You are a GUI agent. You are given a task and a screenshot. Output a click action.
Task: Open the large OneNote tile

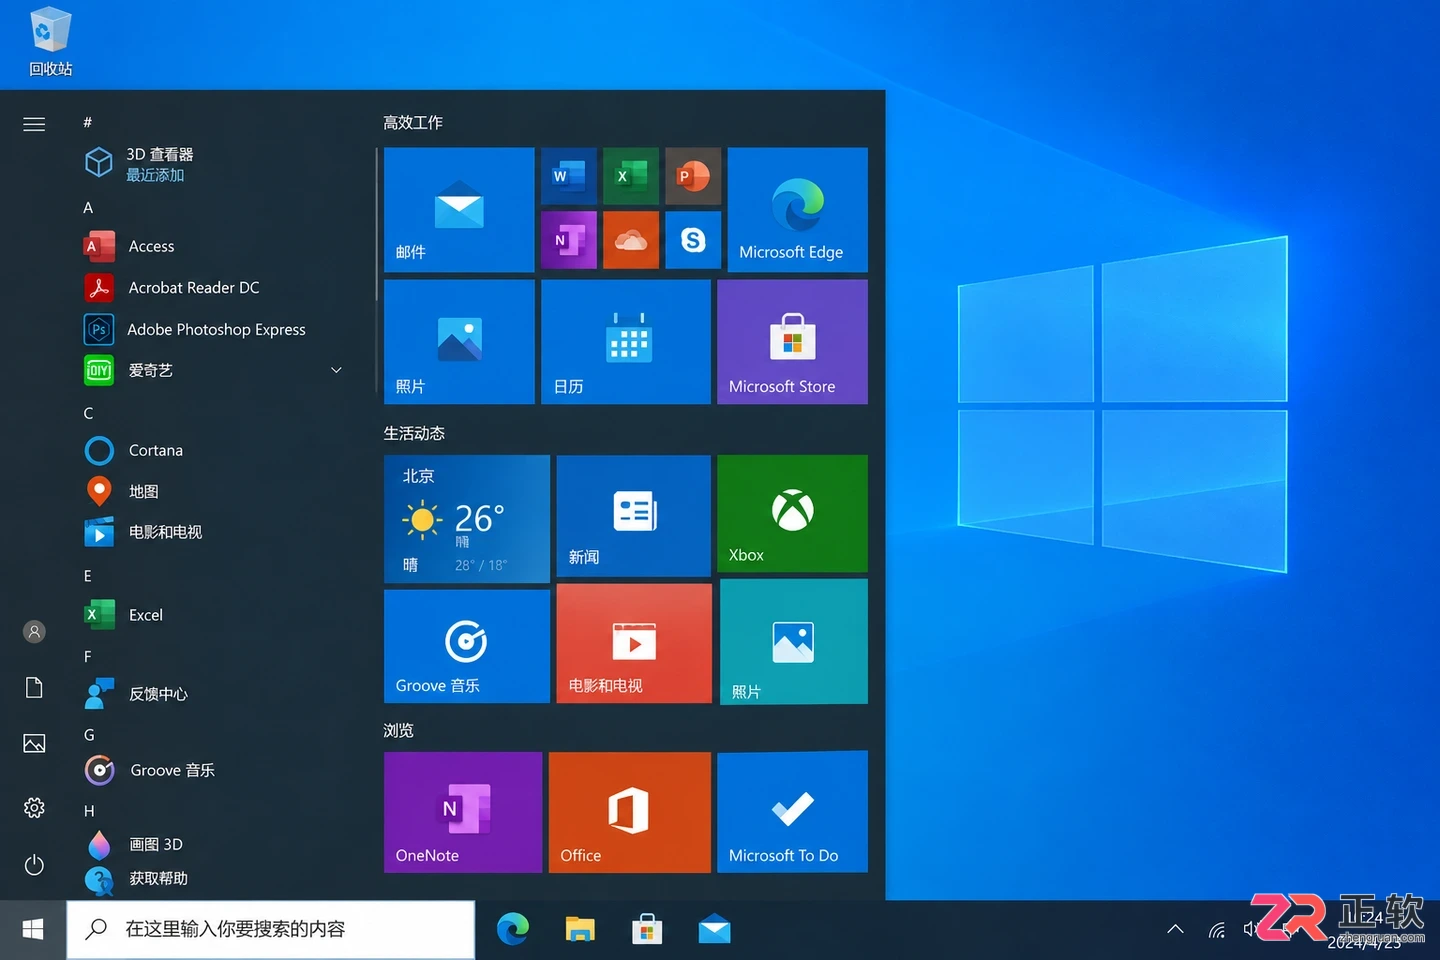click(x=463, y=812)
